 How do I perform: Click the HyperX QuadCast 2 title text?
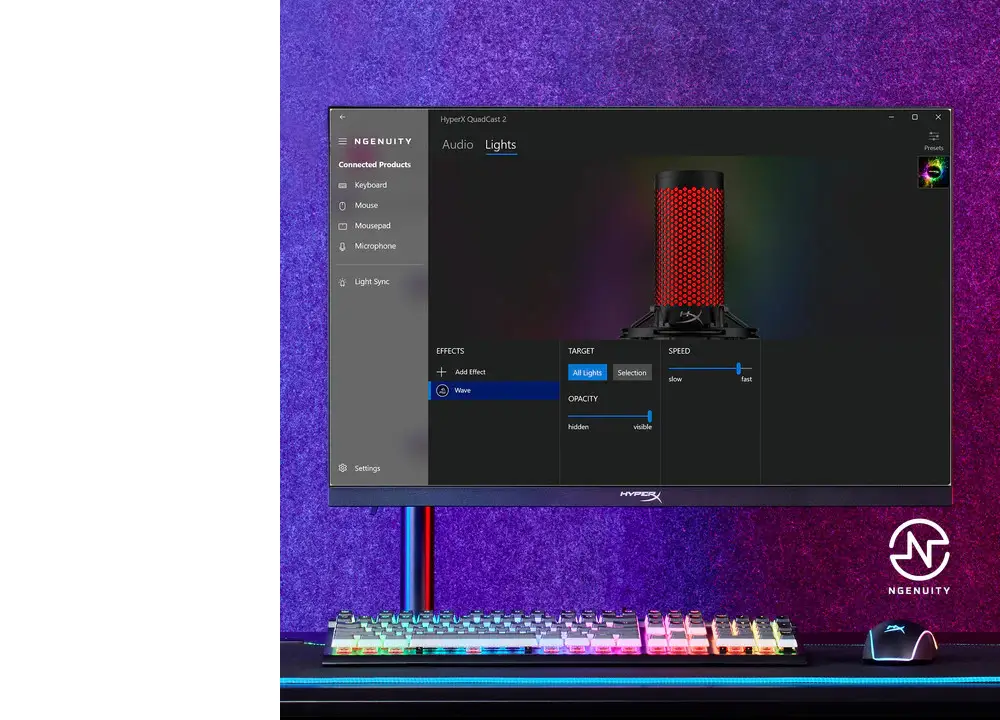coord(473,119)
